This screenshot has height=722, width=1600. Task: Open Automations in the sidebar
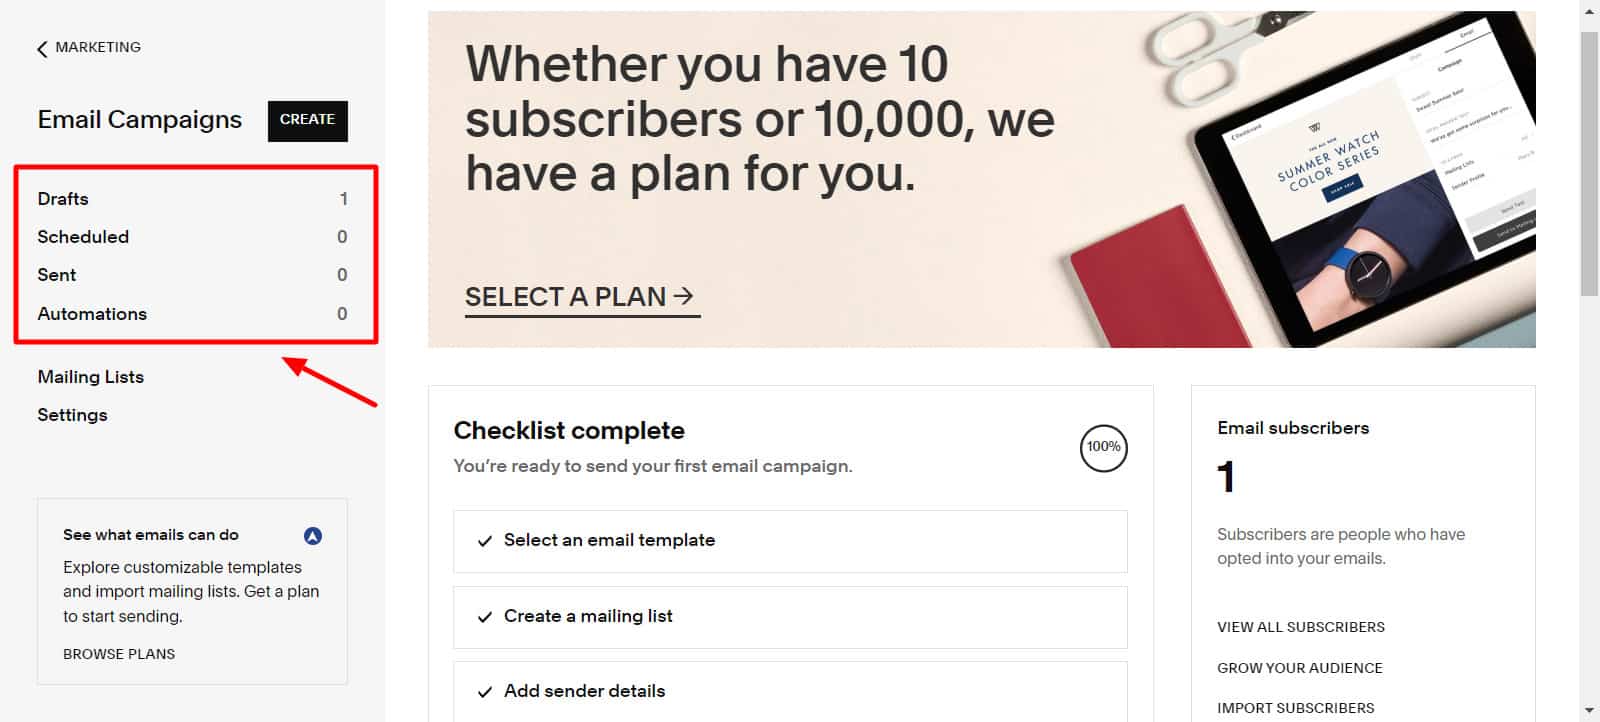[92, 314]
